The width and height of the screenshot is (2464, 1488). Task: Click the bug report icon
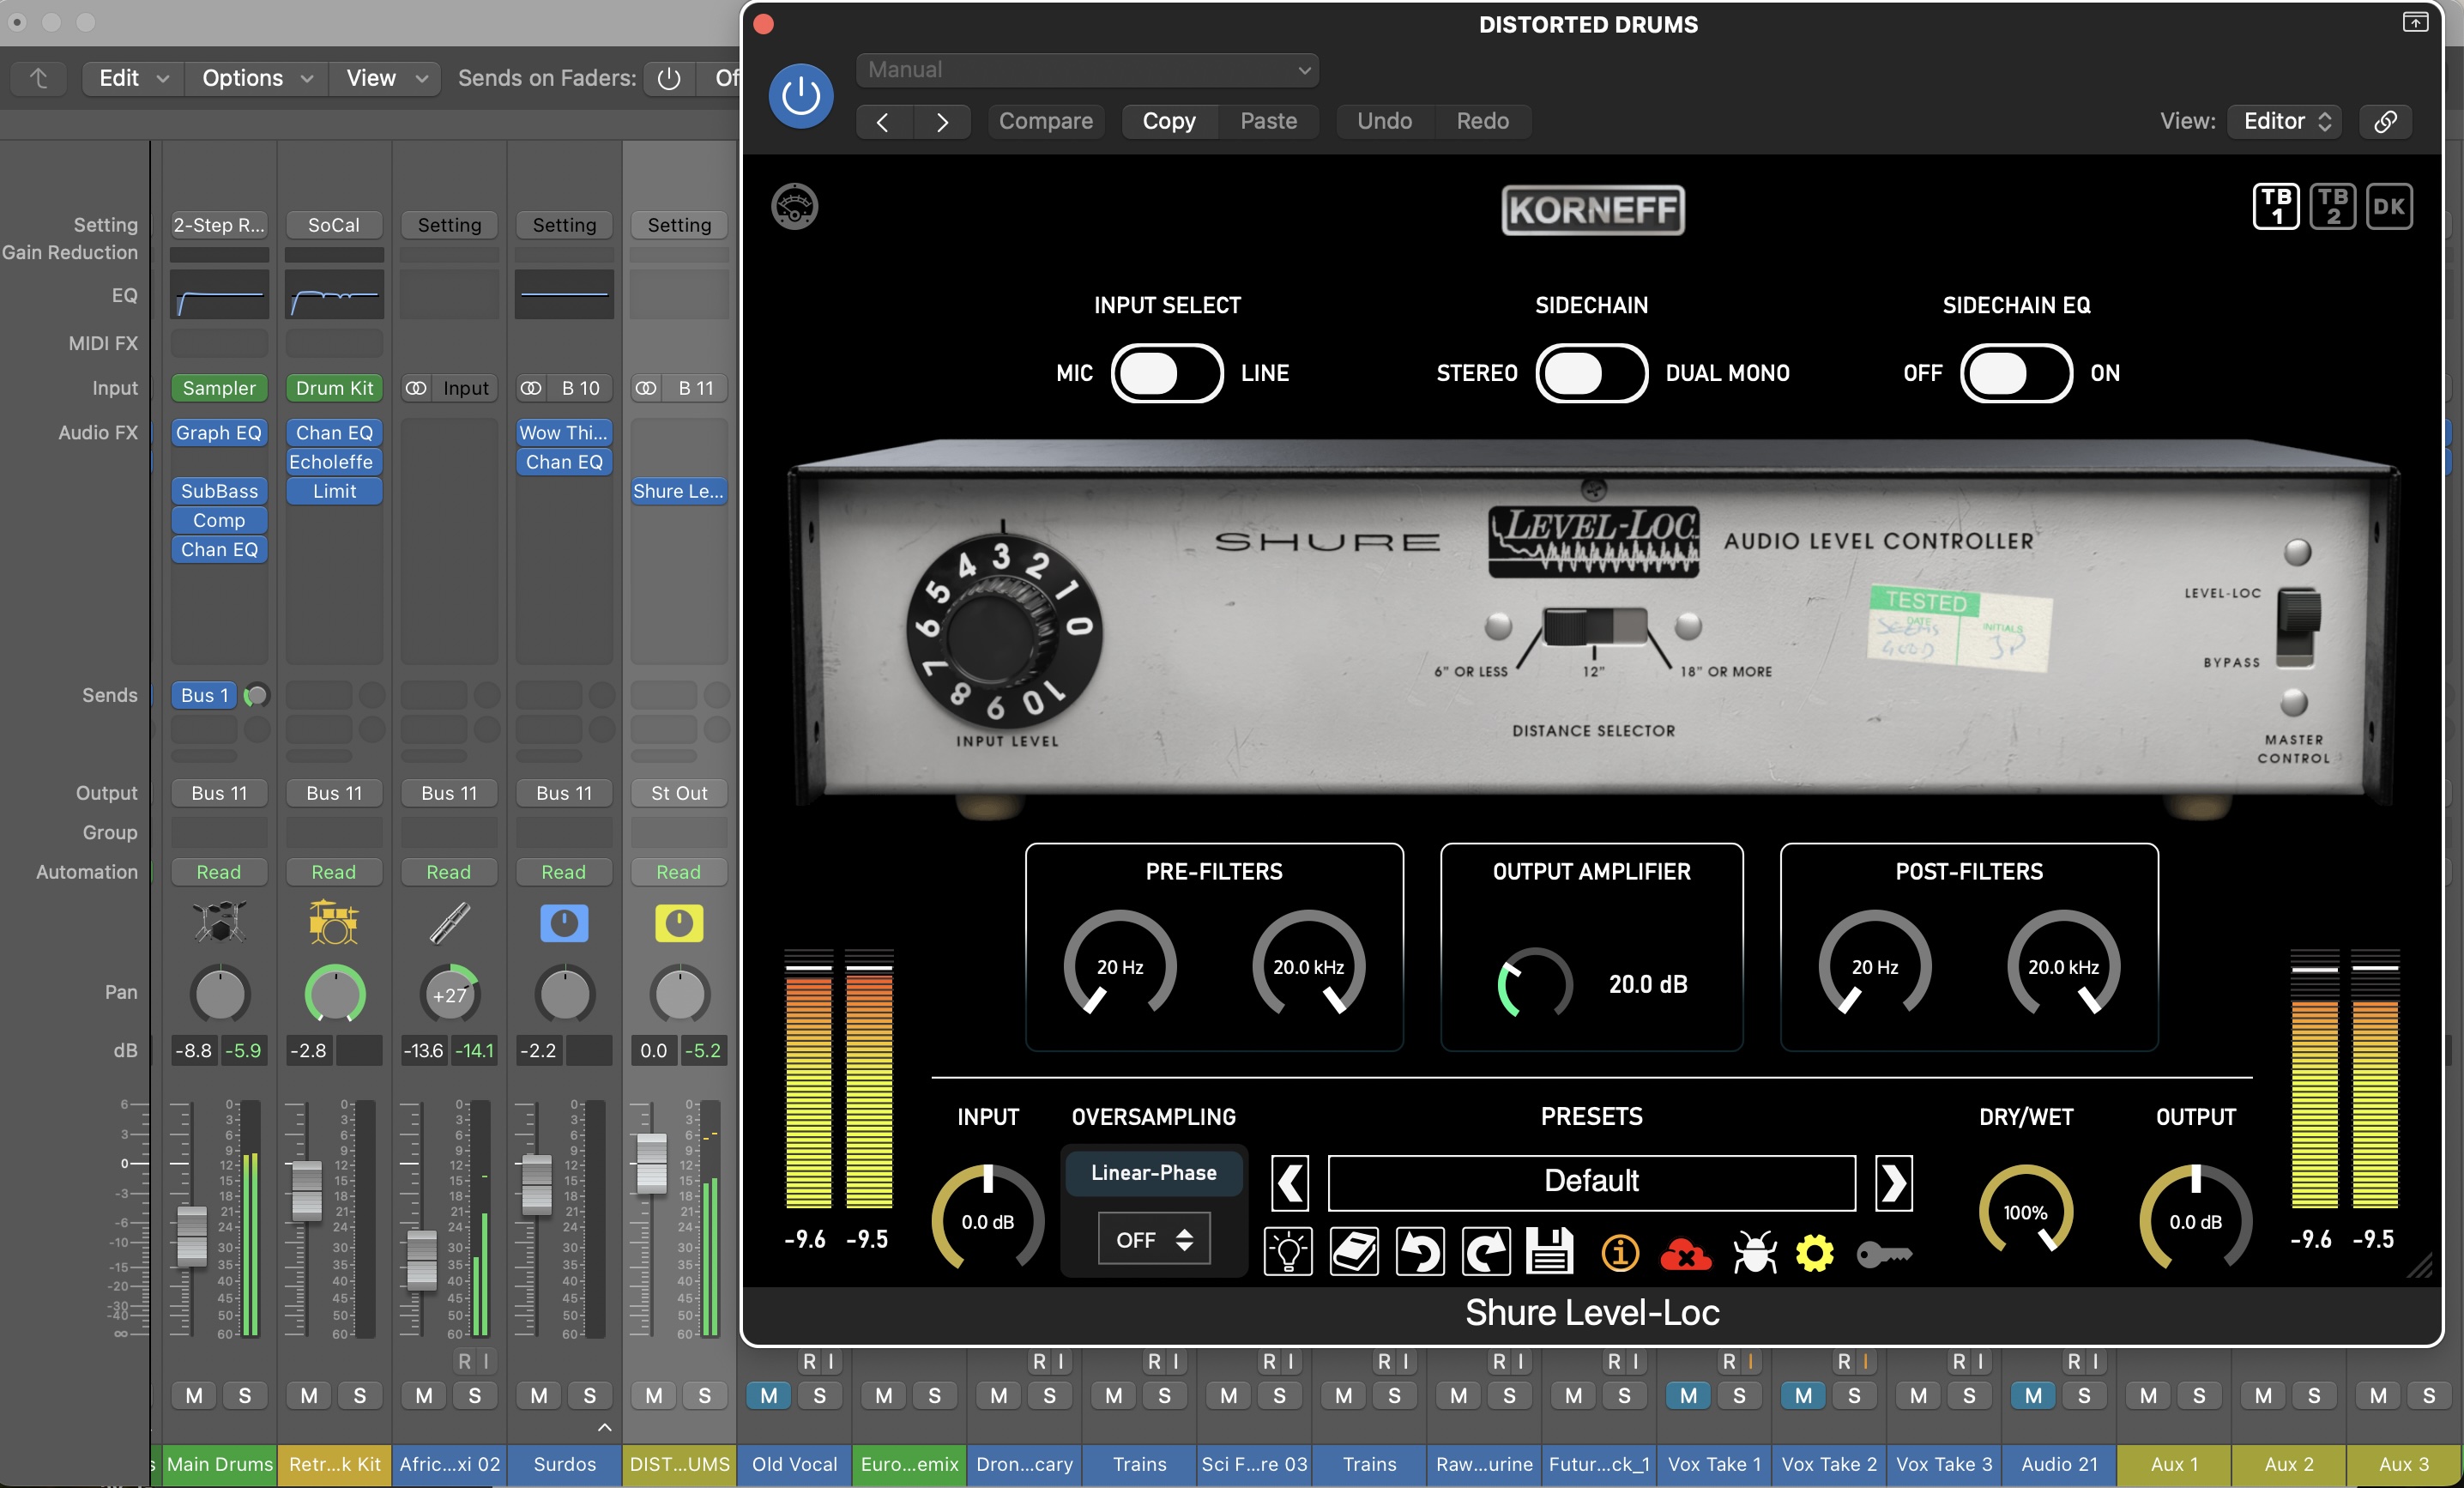[1754, 1253]
